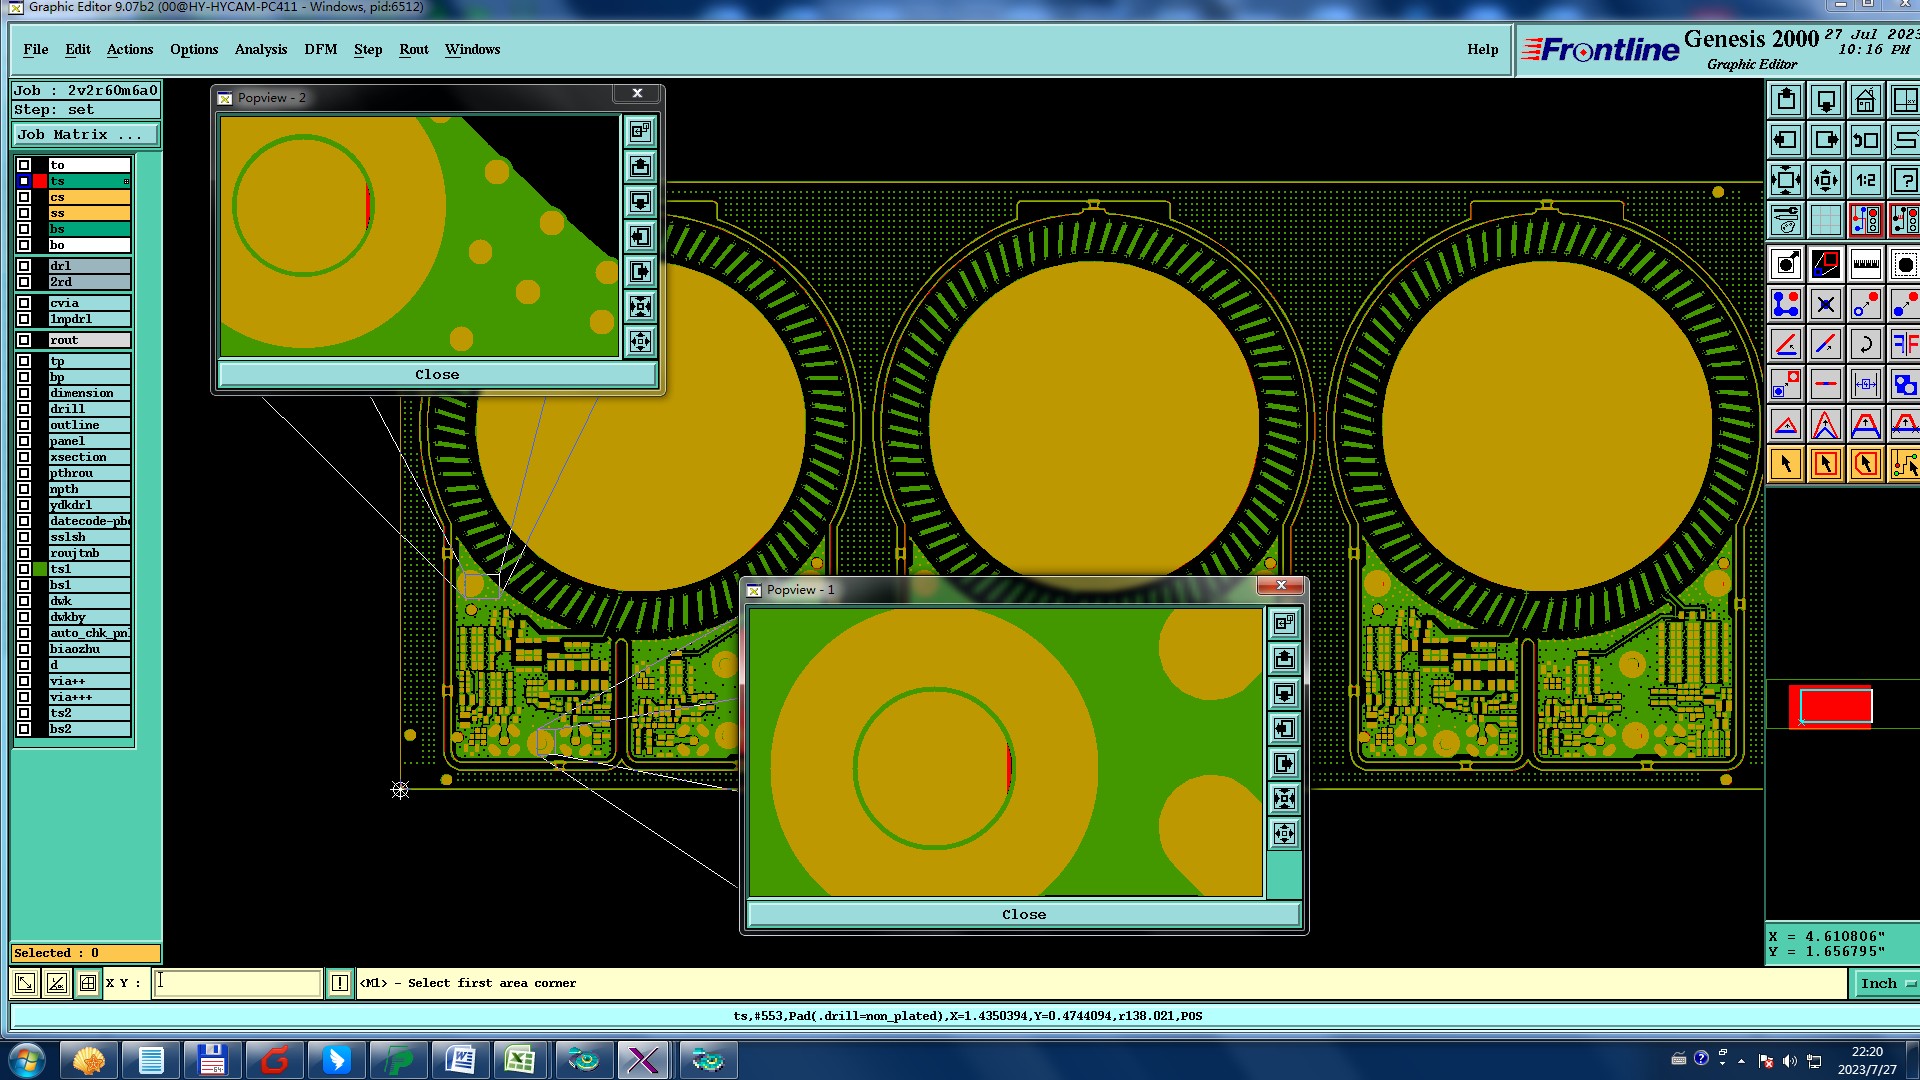Click the X Y coordinate input field

point(238,983)
